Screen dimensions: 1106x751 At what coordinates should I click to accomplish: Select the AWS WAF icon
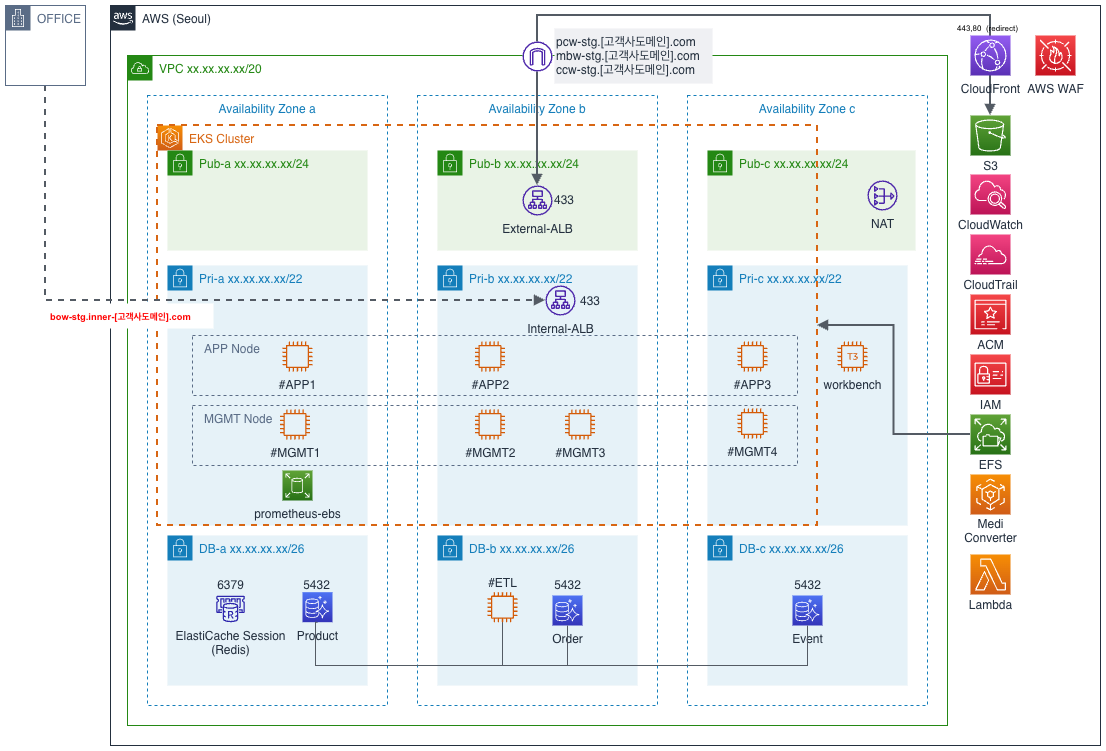point(1055,55)
